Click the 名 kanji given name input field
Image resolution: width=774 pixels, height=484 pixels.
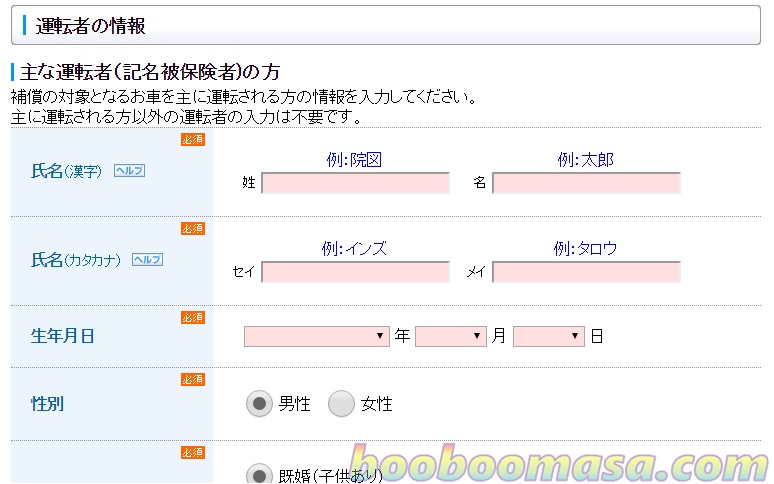(586, 183)
